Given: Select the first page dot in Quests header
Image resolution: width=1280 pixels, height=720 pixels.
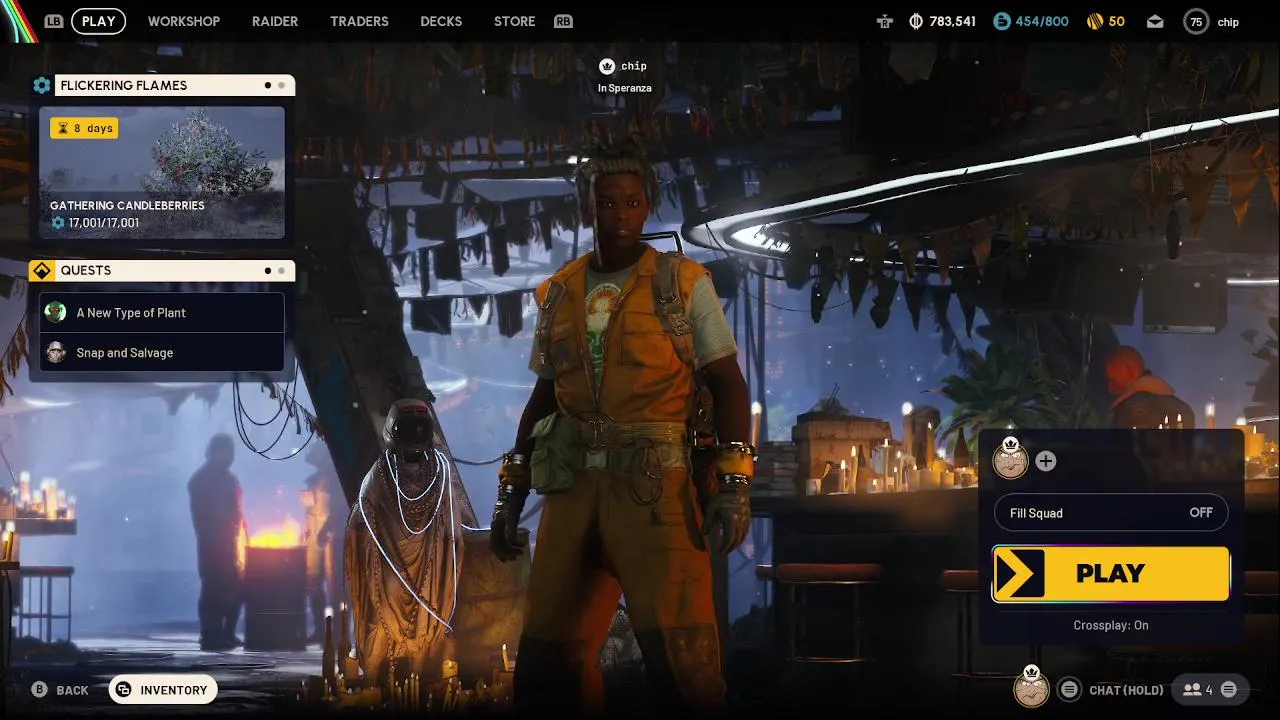Looking at the screenshot, I should click(268, 270).
